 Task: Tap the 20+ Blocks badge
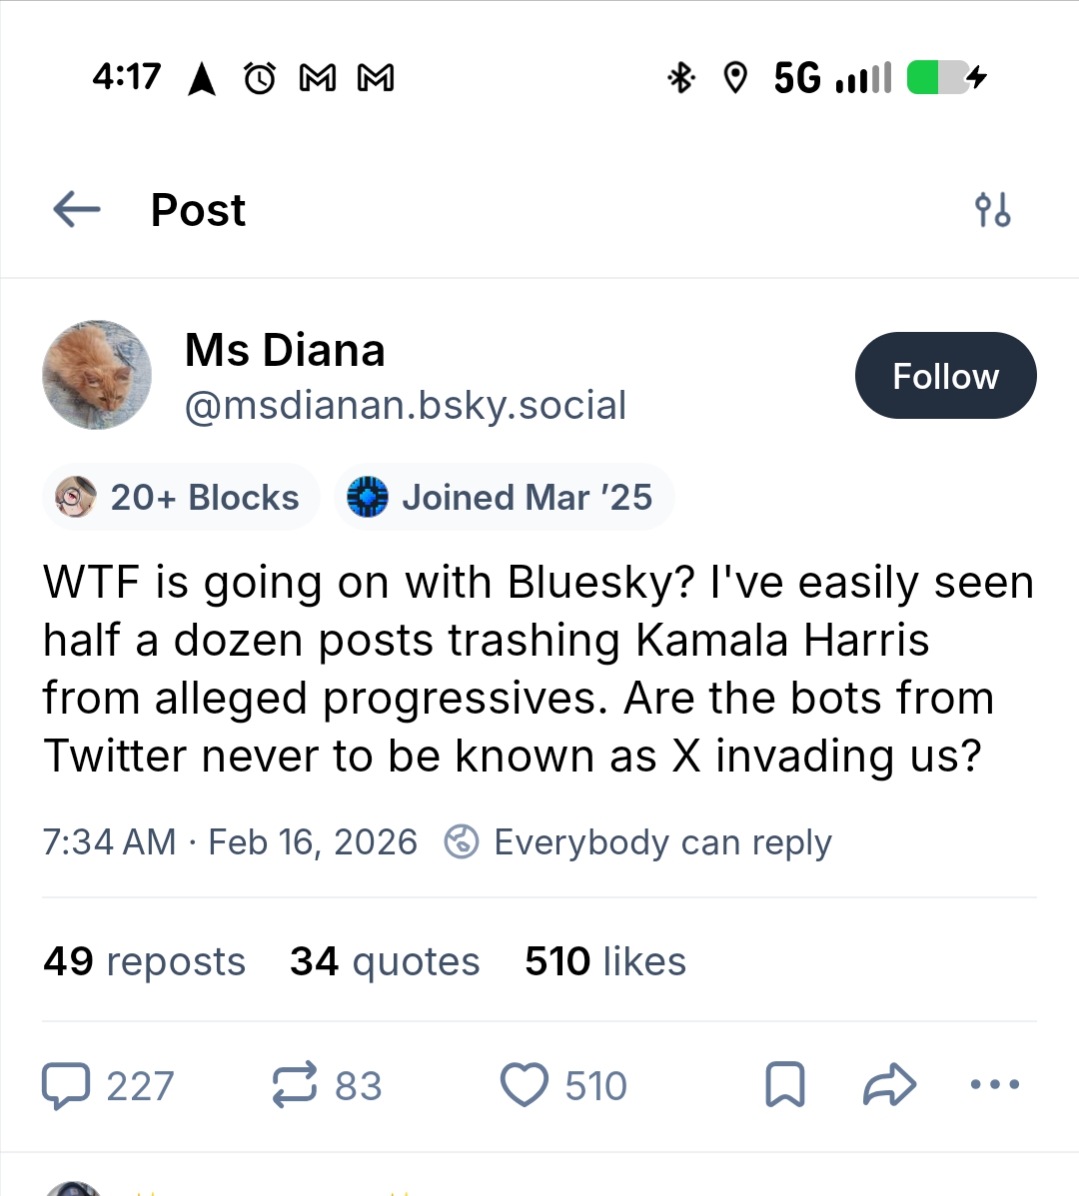pyautogui.click(x=181, y=497)
